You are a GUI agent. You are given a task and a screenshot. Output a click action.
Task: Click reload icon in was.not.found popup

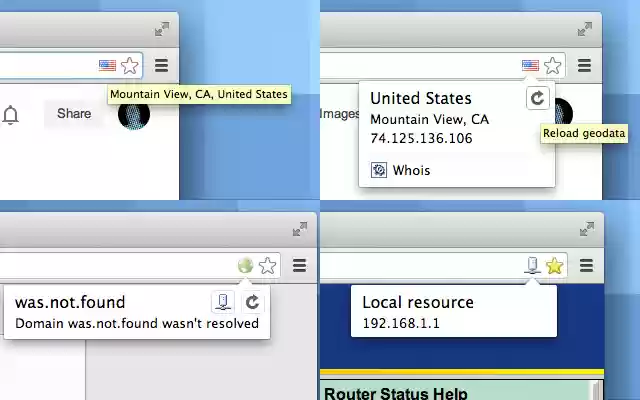click(252, 302)
